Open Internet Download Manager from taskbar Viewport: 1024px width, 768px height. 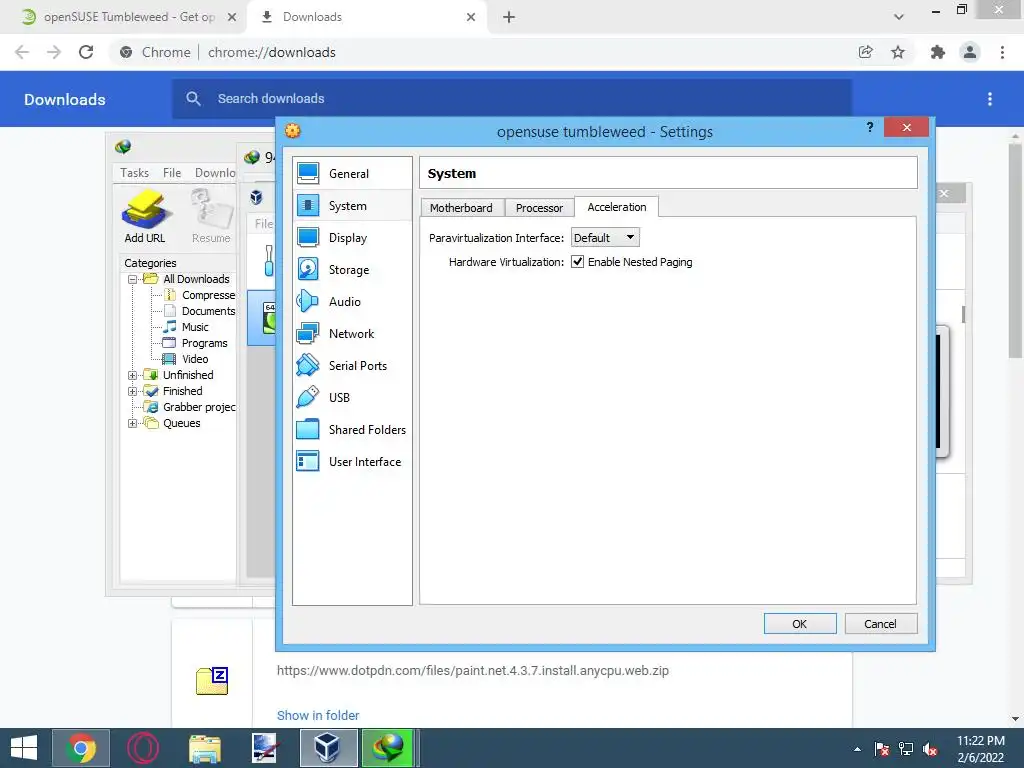tap(389, 748)
